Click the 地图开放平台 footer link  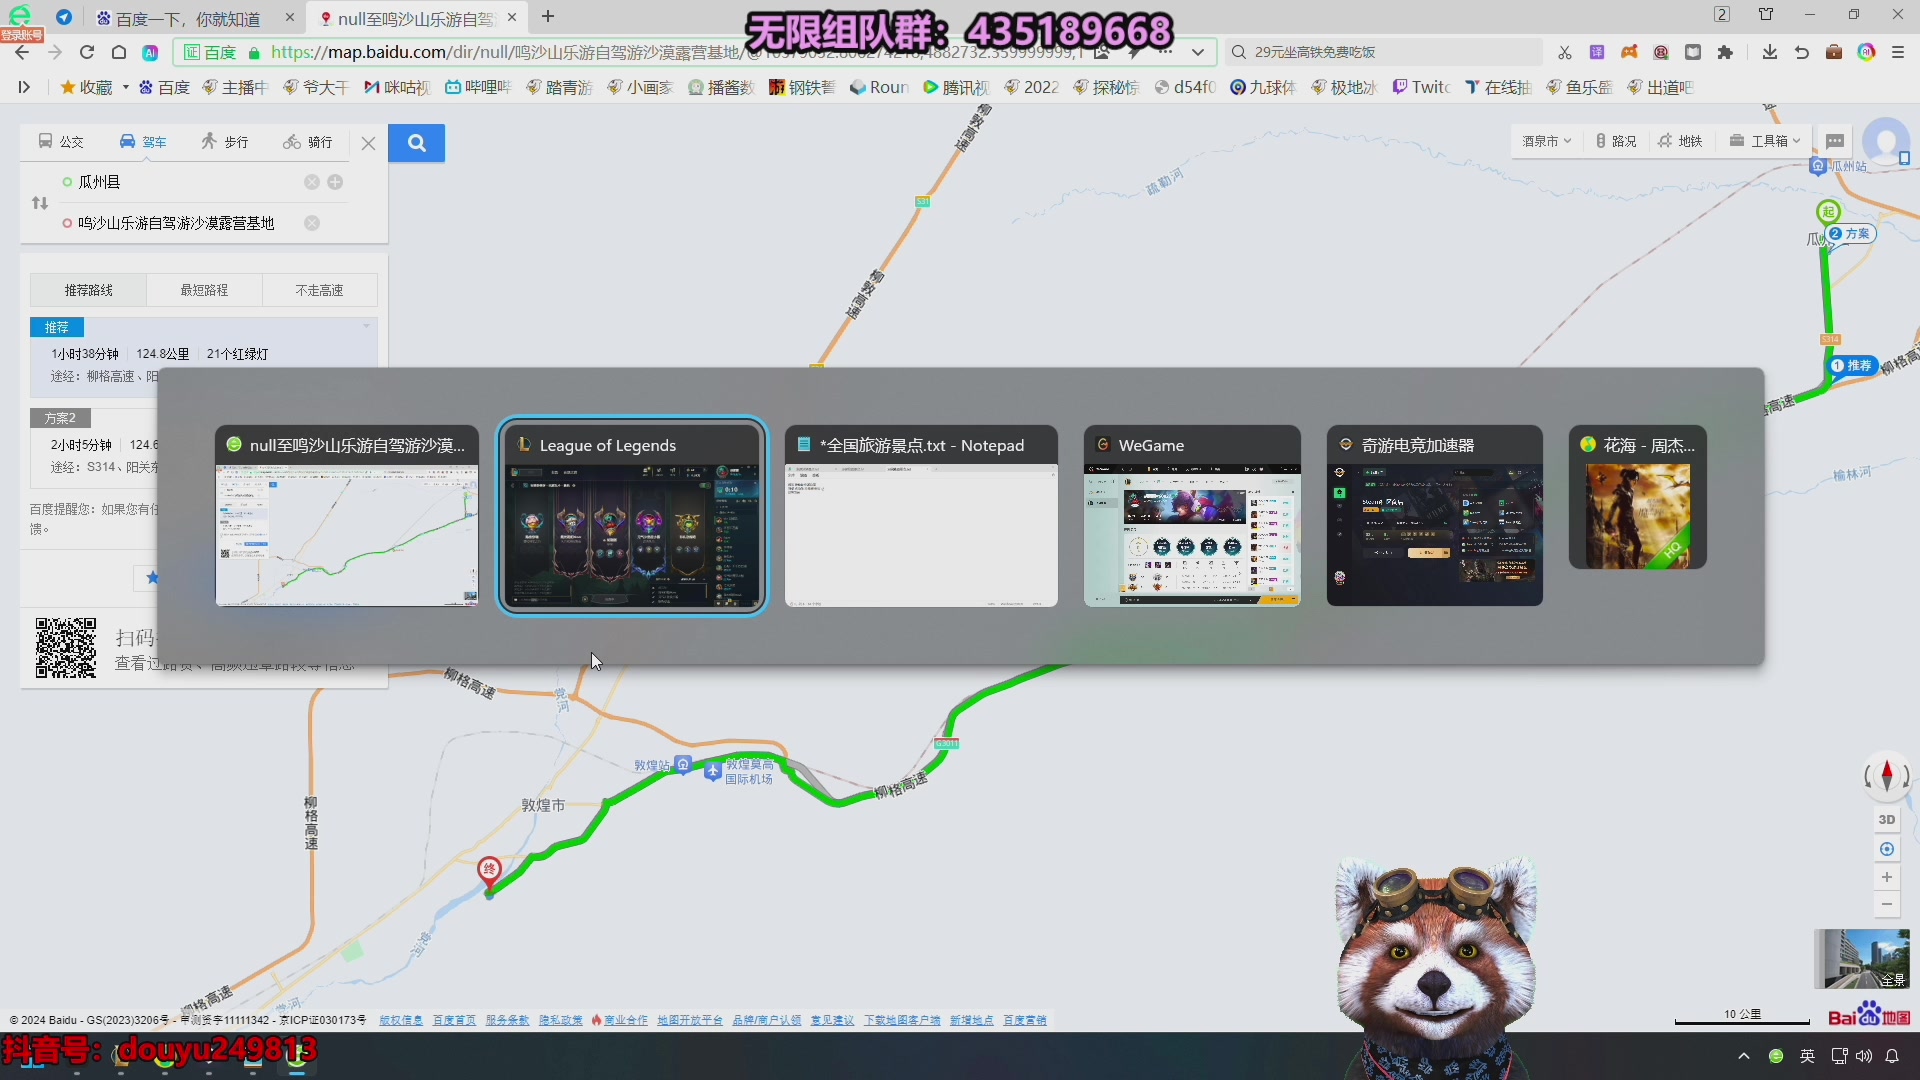pos(690,1020)
